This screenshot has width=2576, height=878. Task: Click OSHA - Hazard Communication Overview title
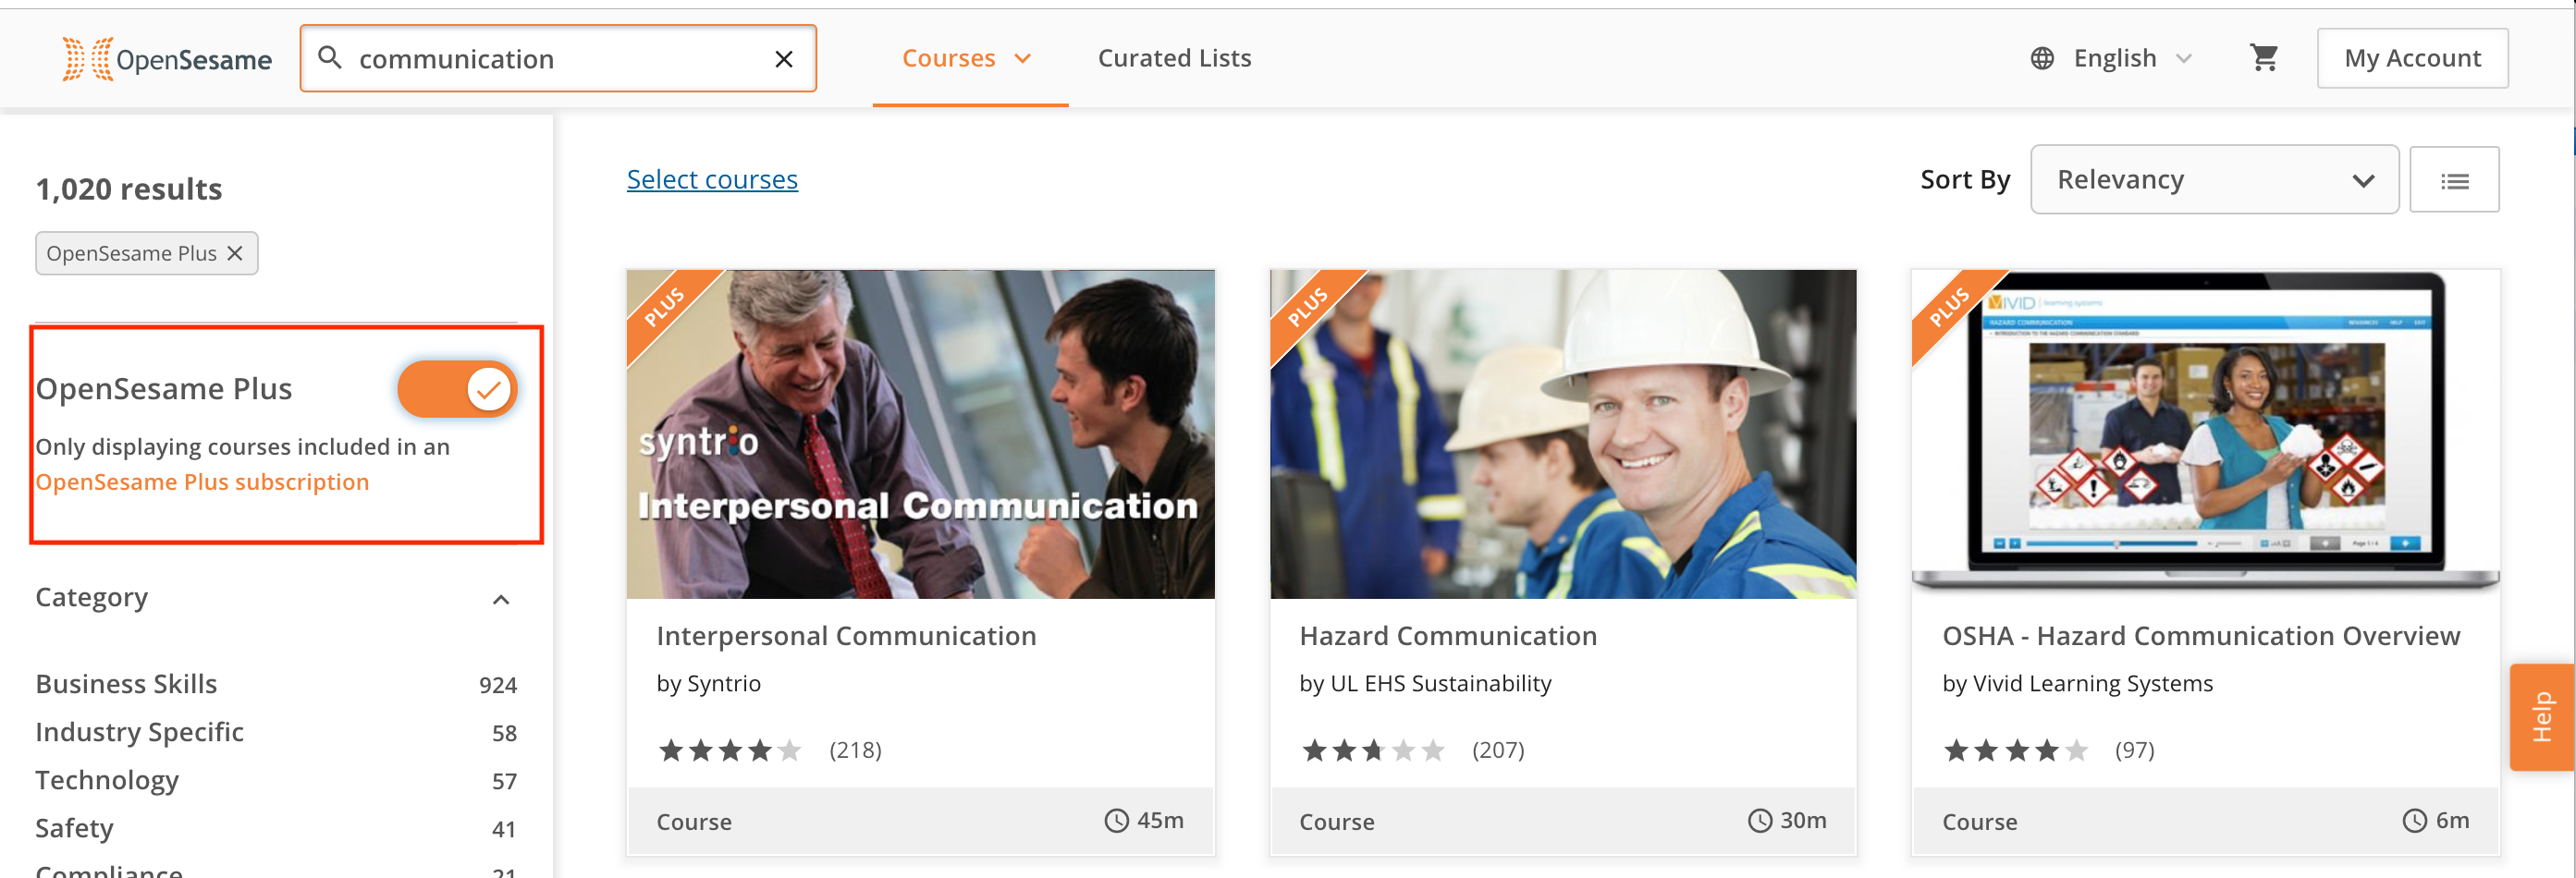(x=2201, y=636)
